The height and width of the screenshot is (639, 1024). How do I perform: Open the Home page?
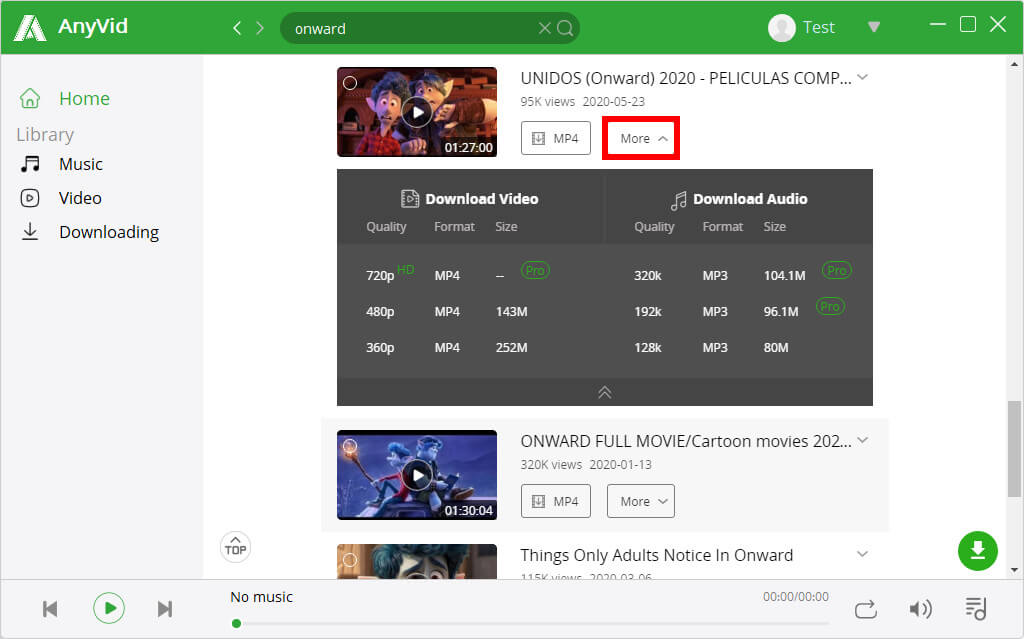coord(84,99)
